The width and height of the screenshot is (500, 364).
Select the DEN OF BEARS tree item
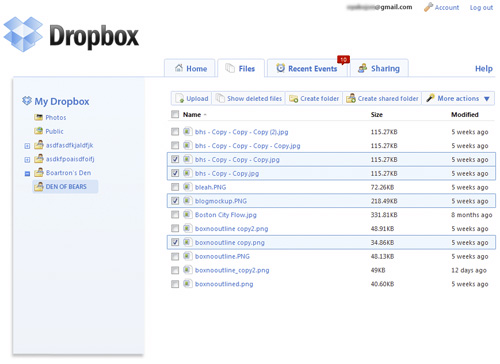[65, 186]
